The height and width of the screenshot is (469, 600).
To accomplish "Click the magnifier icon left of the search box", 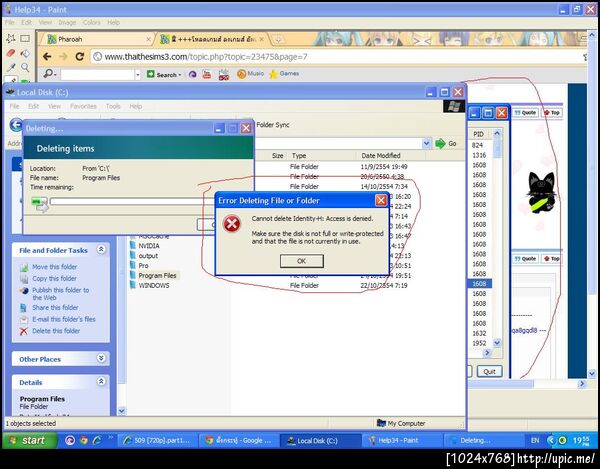I will click(50, 74).
